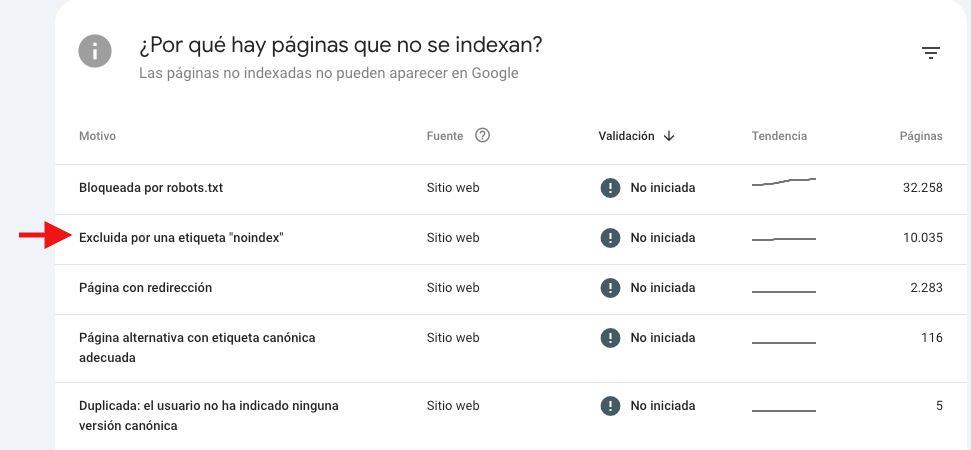The width and height of the screenshot is (971, 450).
Task: Click the alert icon in the robots.txt row
Action: [x=610, y=188]
